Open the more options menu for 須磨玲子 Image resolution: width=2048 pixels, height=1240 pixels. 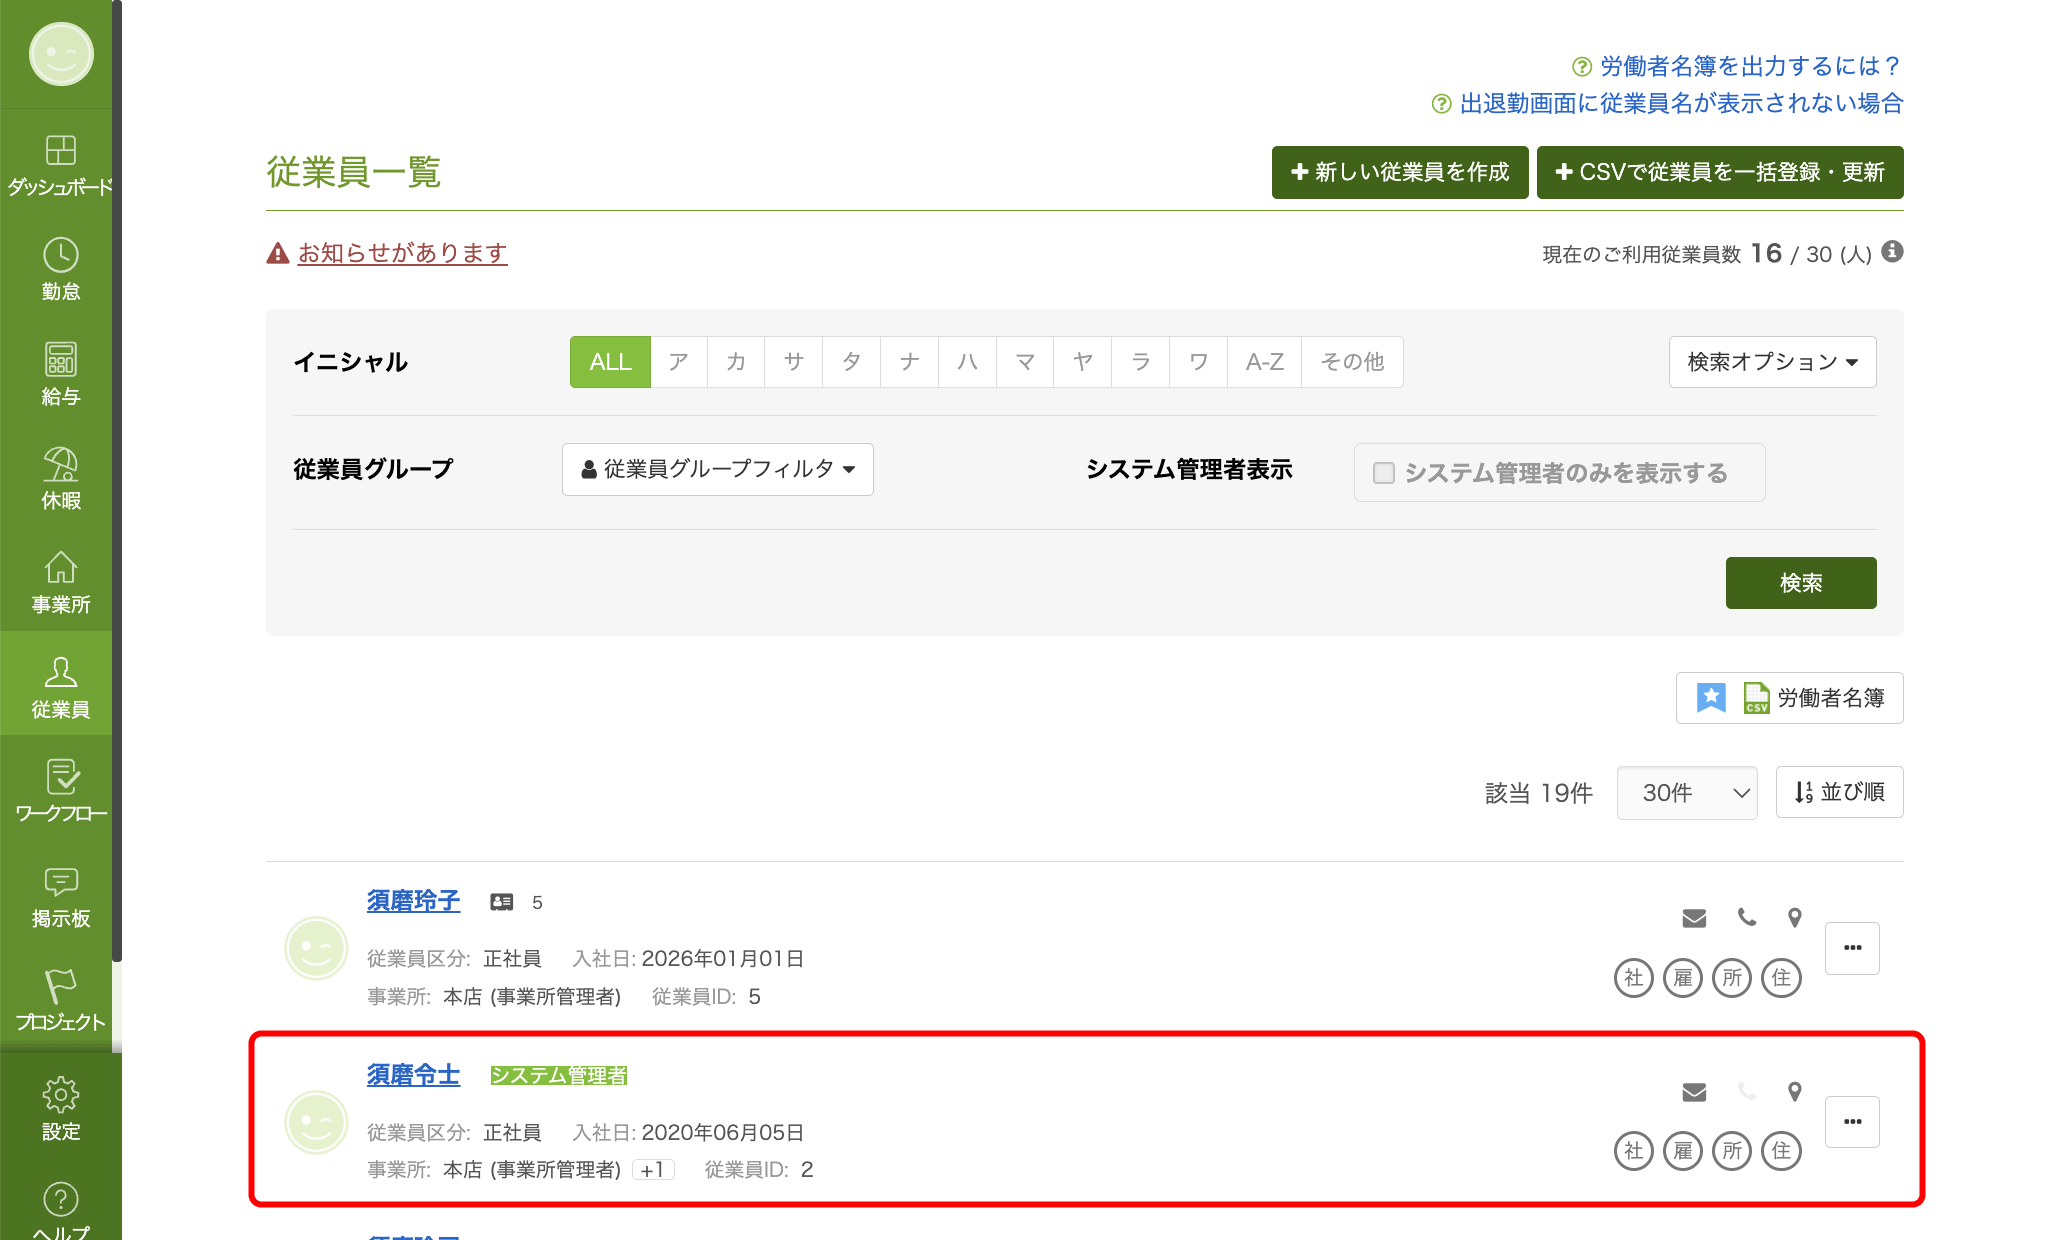1852,948
